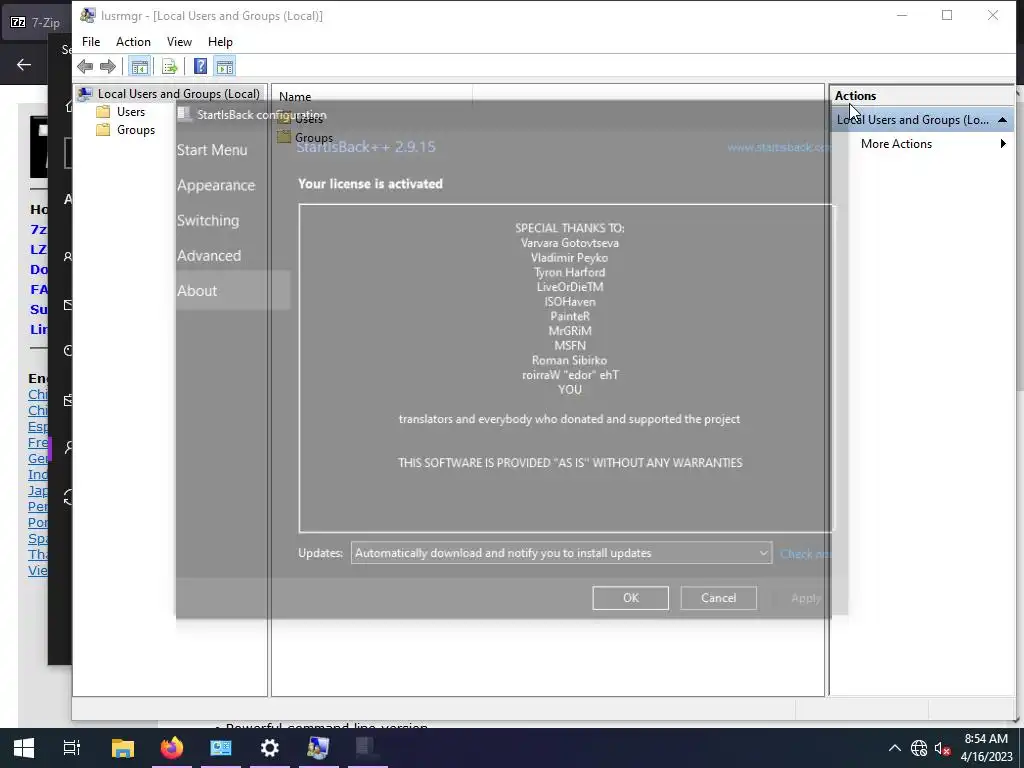Image resolution: width=1024 pixels, height=768 pixels.
Task: Open www.startisback.com link
Action: [780, 148]
